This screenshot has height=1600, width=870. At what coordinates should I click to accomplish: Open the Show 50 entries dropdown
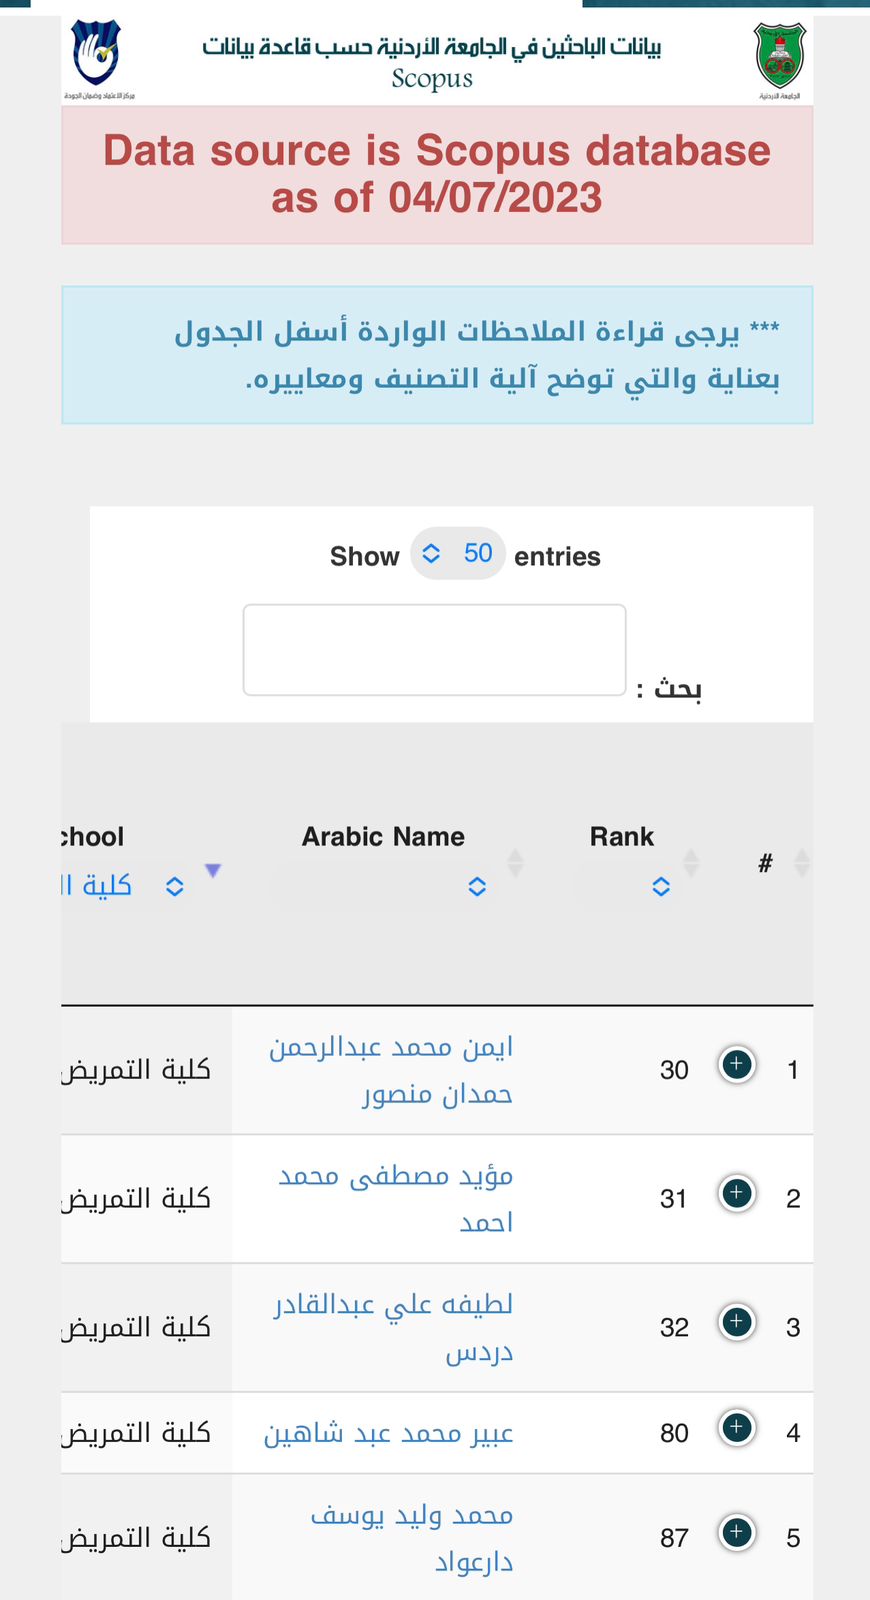pyautogui.click(x=458, y=553)
